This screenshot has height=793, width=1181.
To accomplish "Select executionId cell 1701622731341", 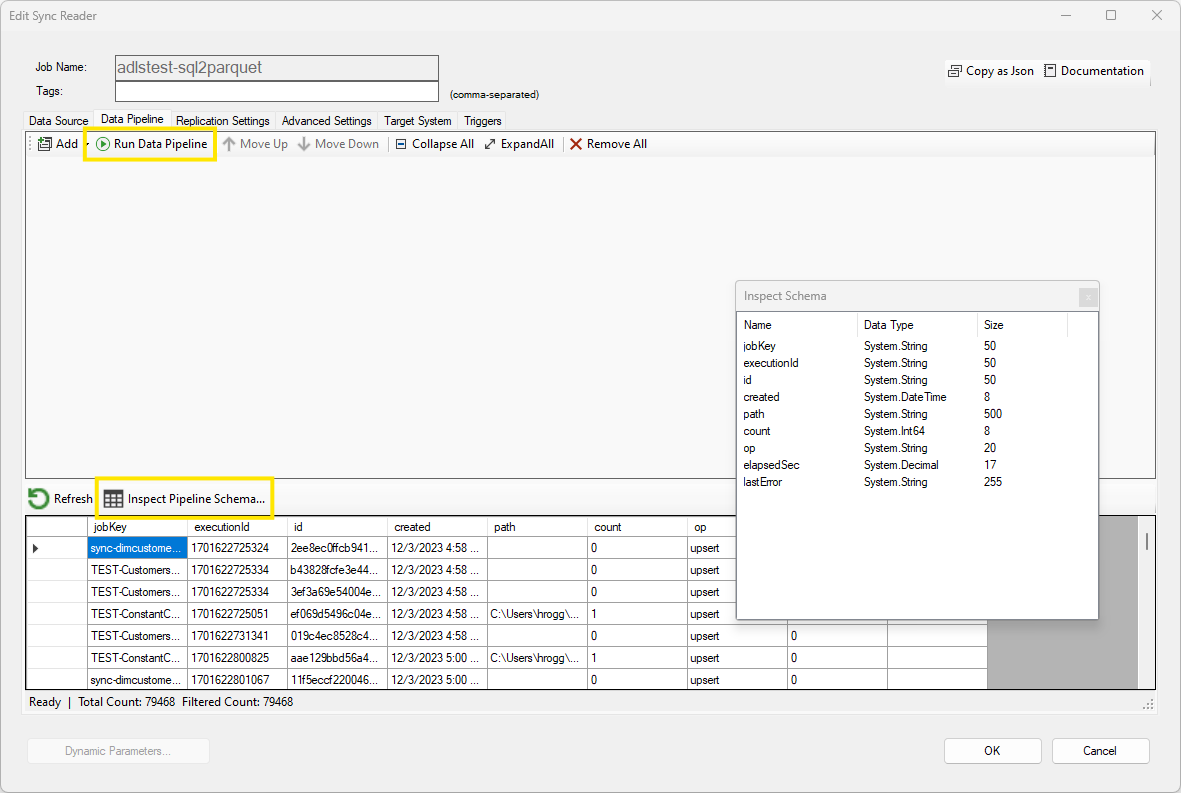I will [237, 636].
